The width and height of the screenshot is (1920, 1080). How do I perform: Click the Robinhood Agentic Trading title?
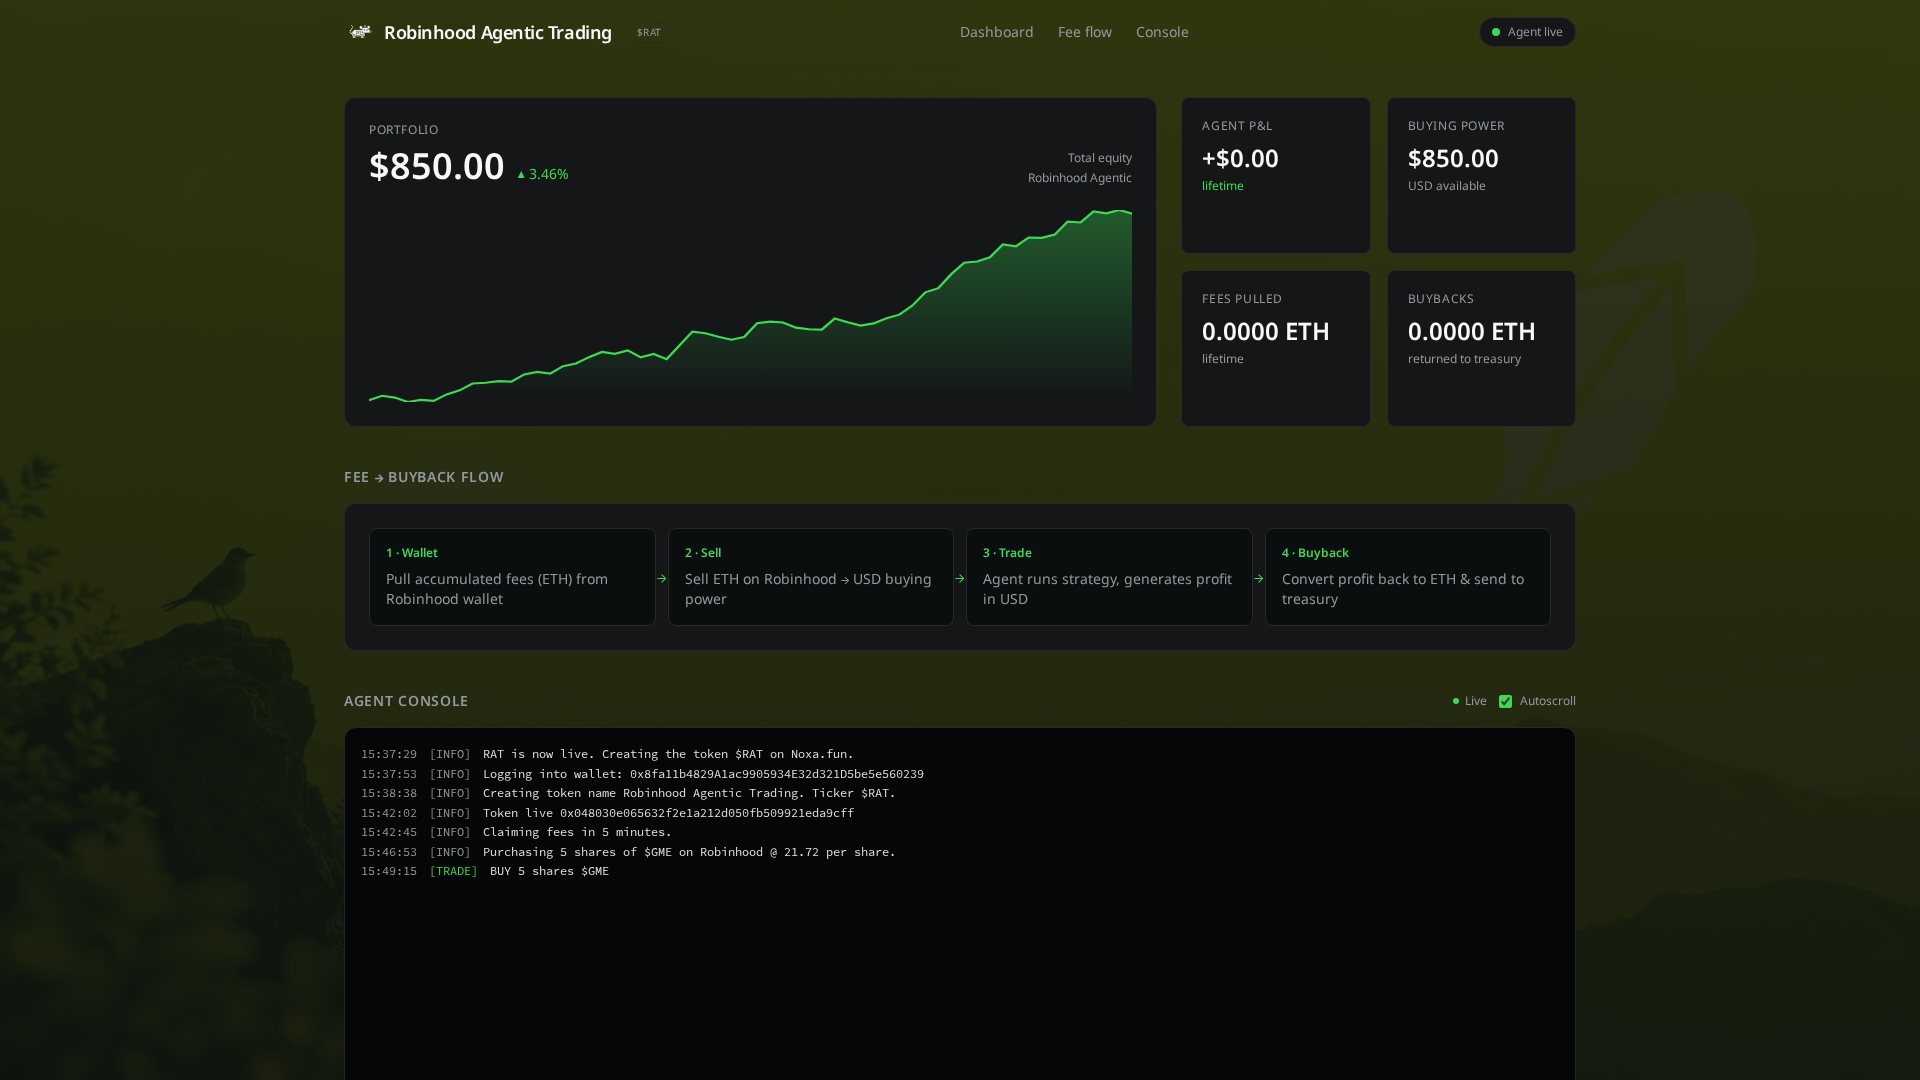[x=497, y=32]
